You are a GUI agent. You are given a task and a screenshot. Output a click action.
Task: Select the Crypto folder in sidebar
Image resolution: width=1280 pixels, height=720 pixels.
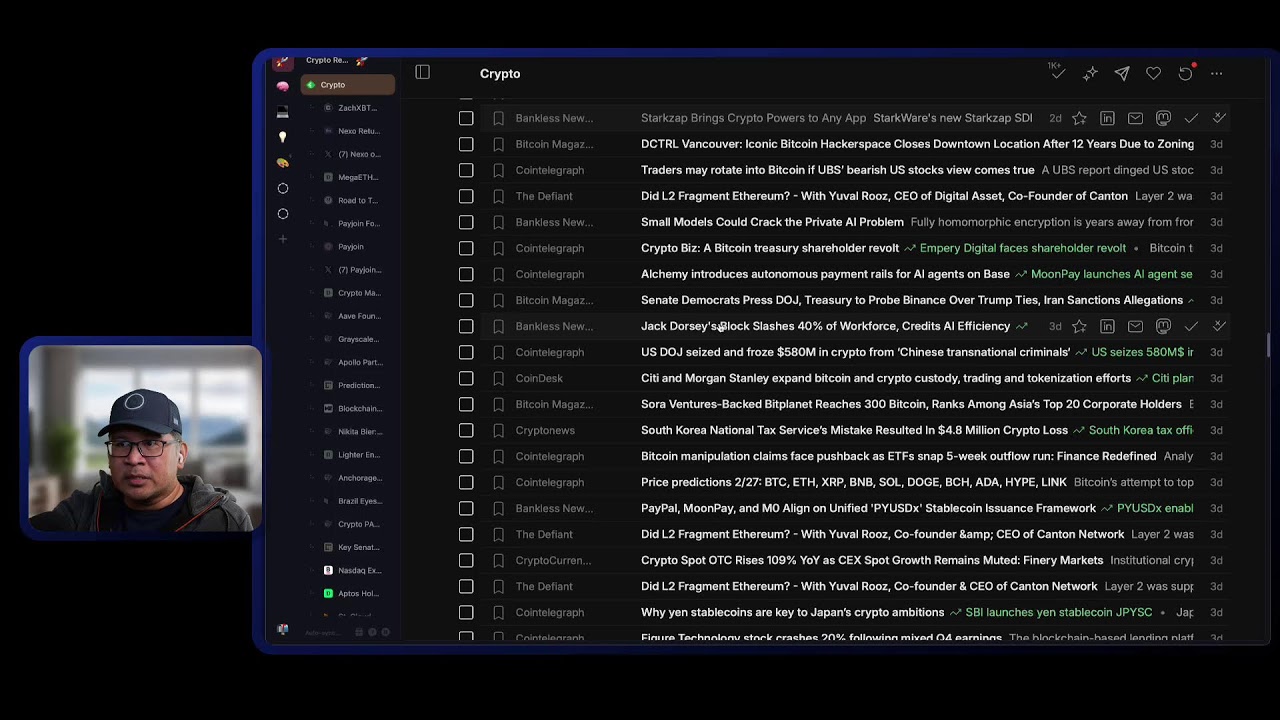pyautogui.click(x=348, y=85)
